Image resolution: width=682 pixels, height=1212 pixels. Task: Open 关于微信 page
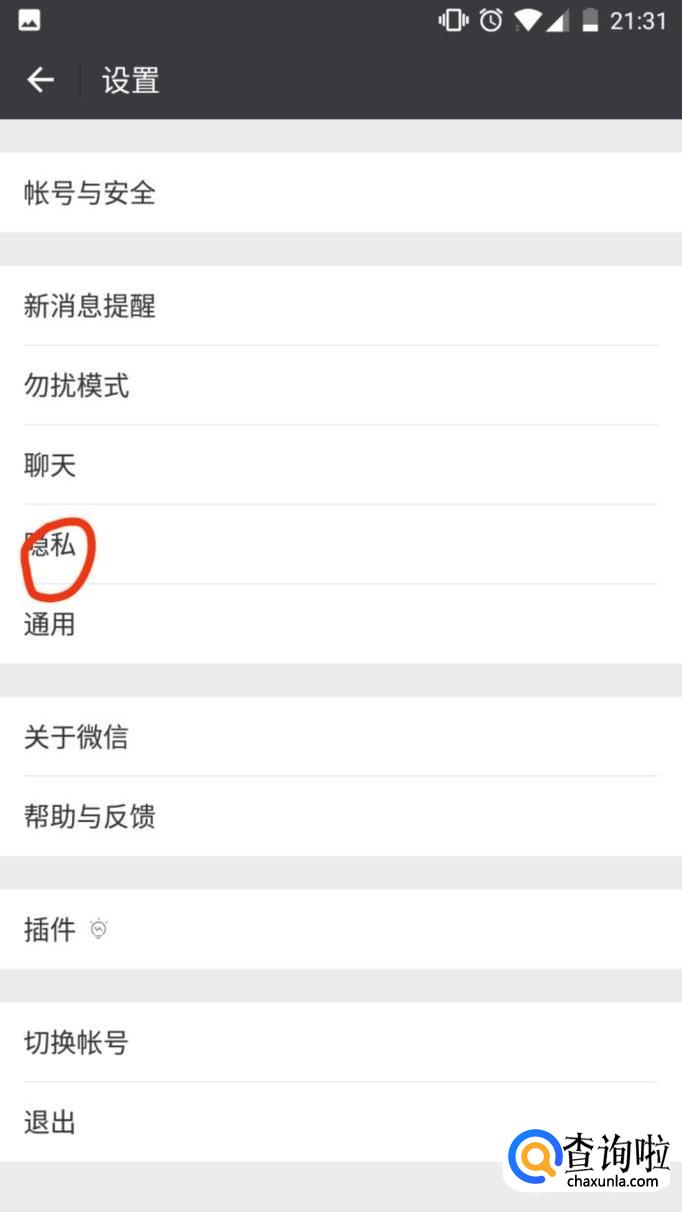(x=341, y=737)
